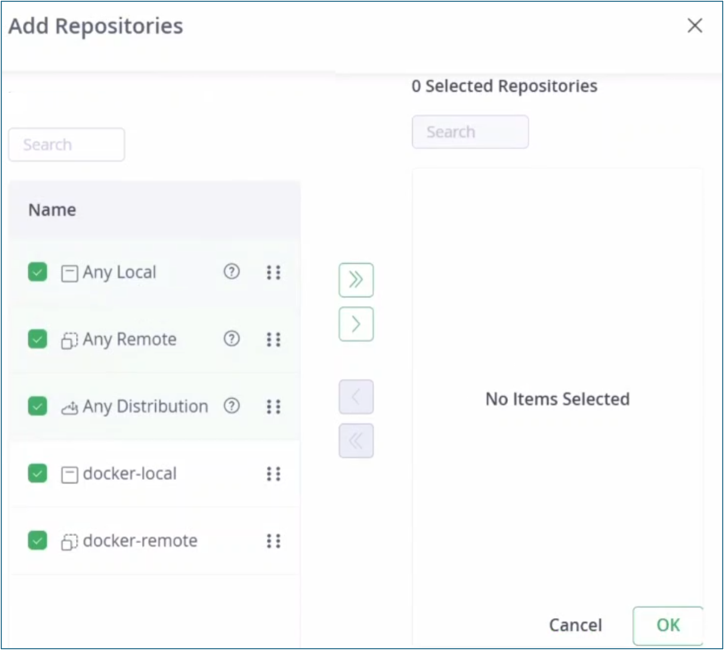Click Cancel to dismiss the dialog
724x650 pixels.
575,625
